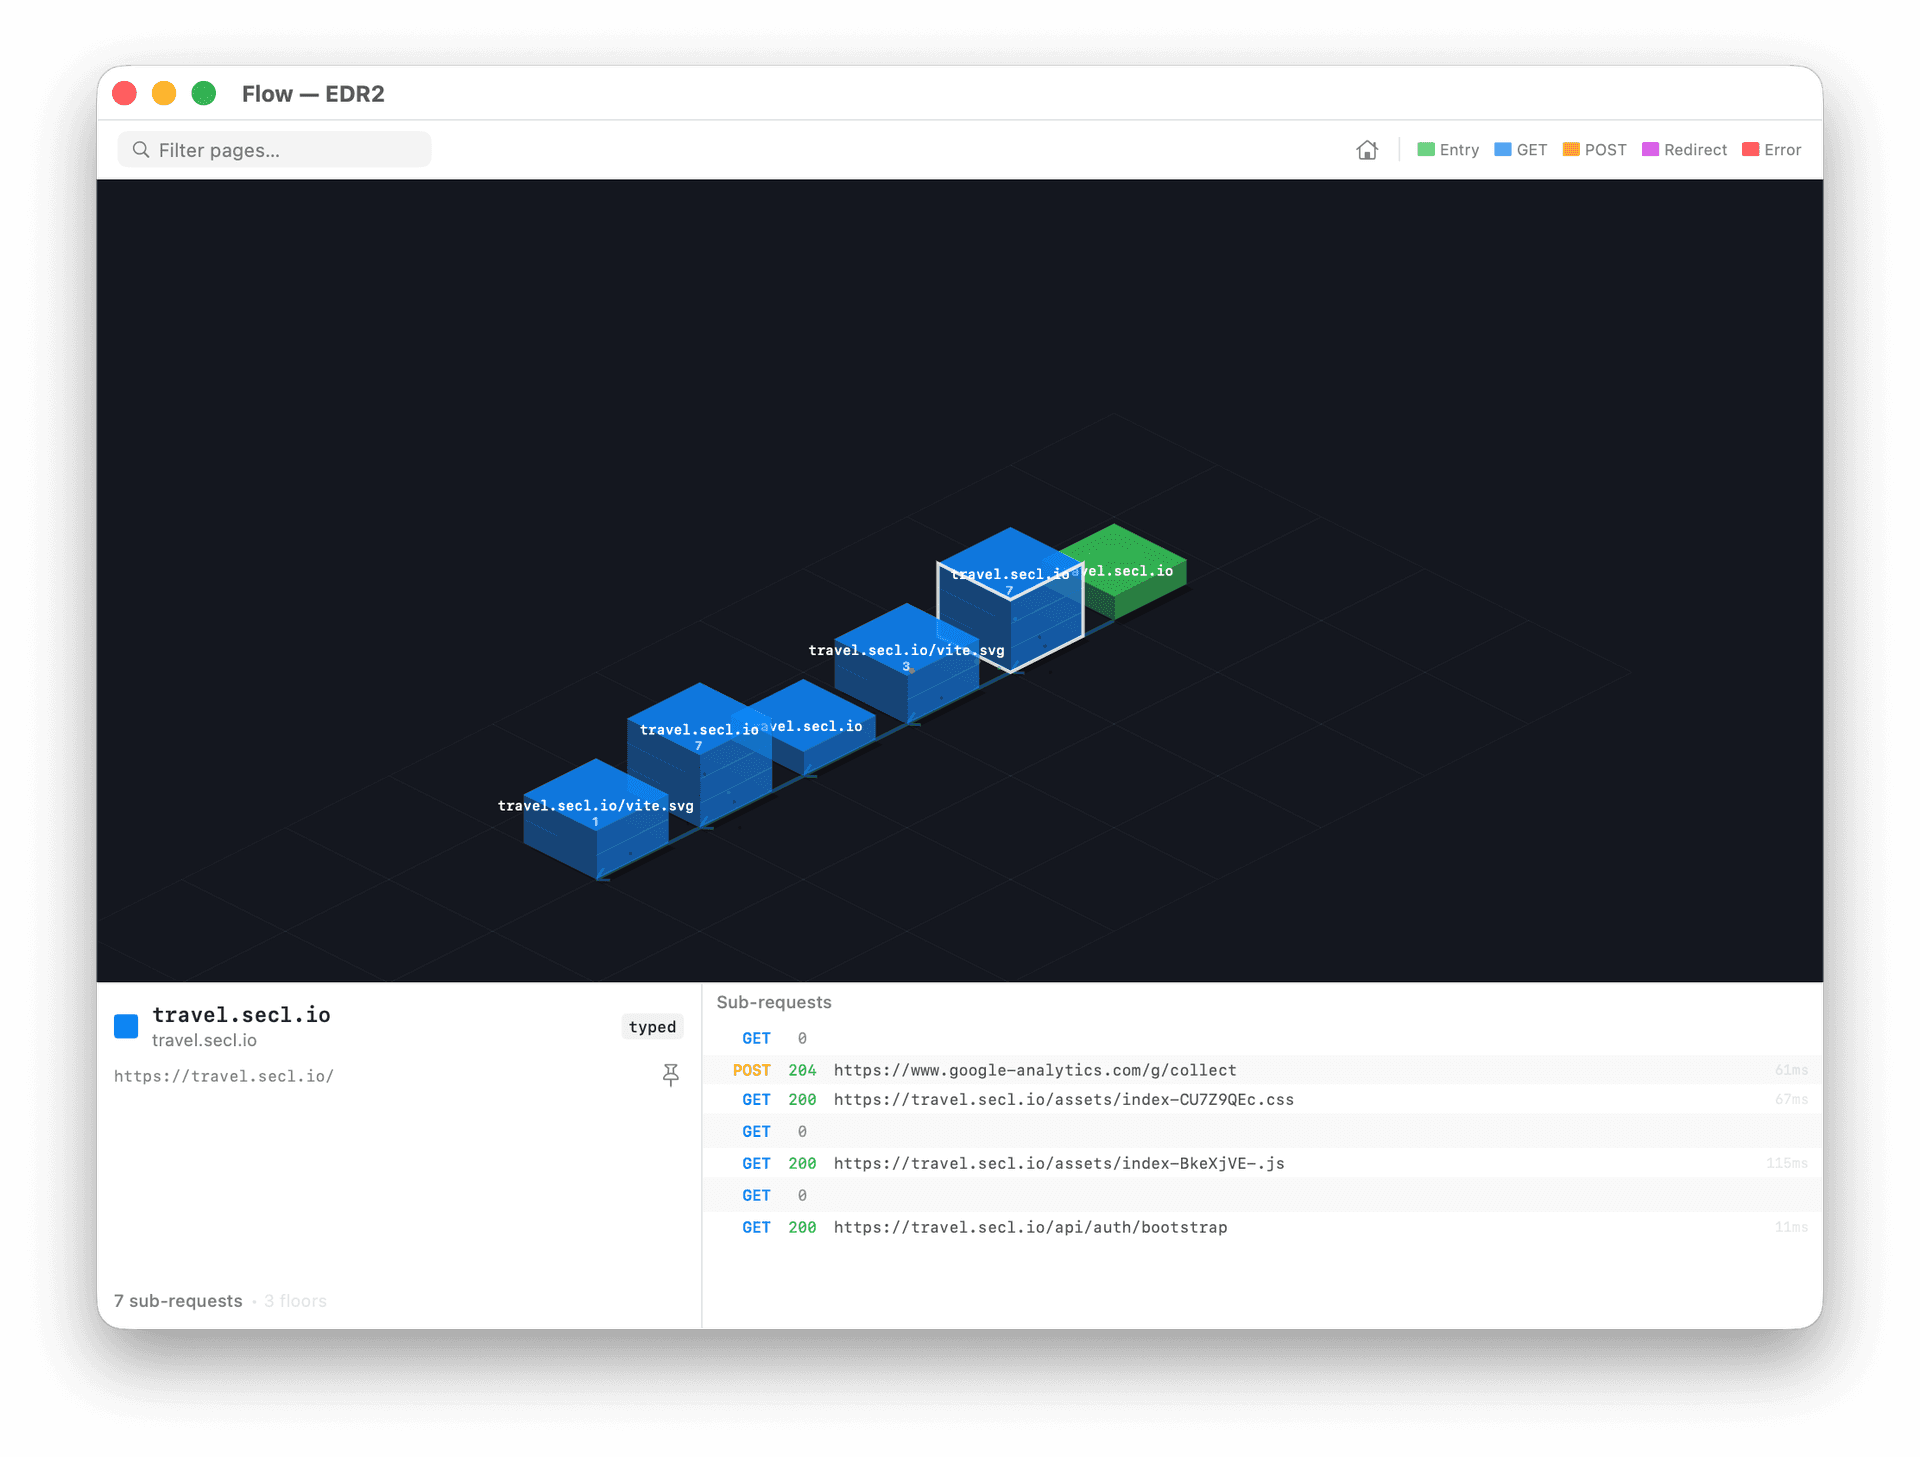Click the typed badge label
Image resolution: width=1920 pixels, height=1457 pixels.
click(x=652, y=1027)
